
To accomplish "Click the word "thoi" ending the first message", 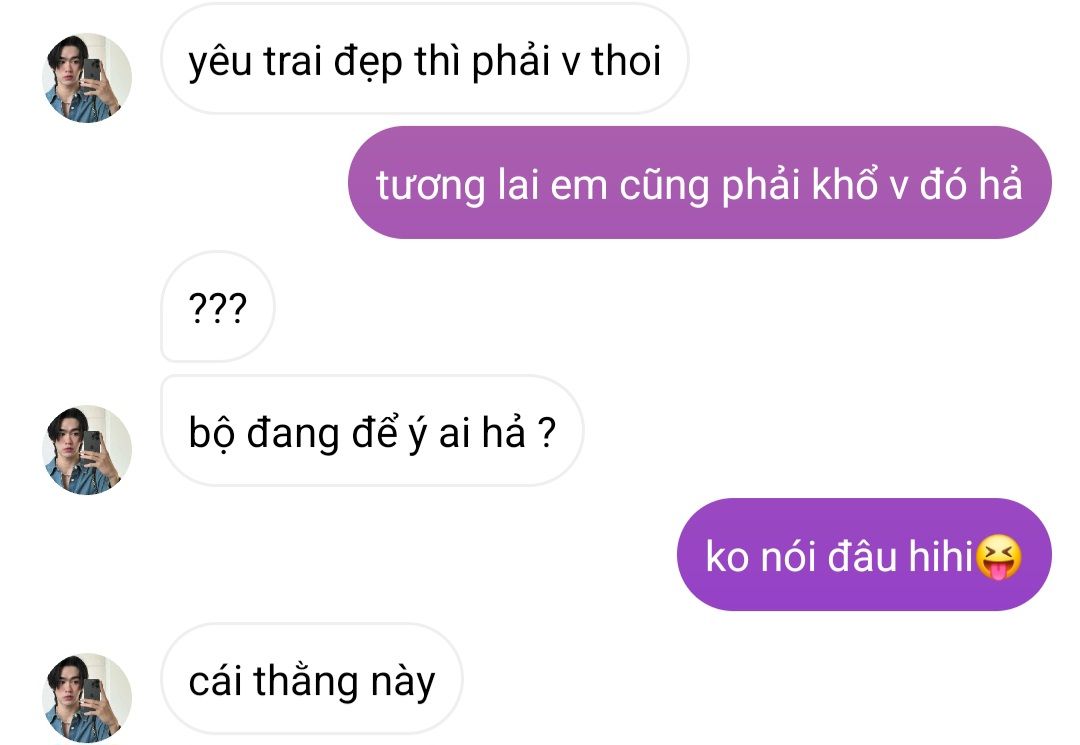I will [627, 60].
